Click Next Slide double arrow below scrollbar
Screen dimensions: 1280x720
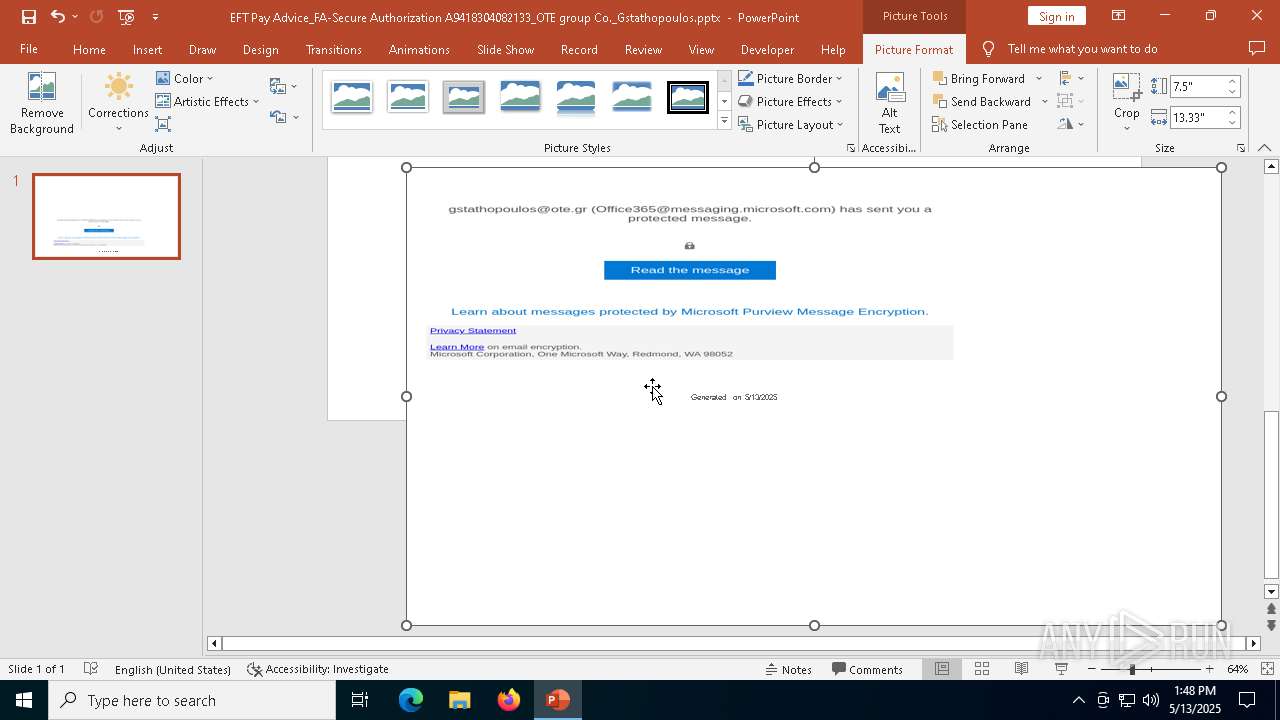1271,625
